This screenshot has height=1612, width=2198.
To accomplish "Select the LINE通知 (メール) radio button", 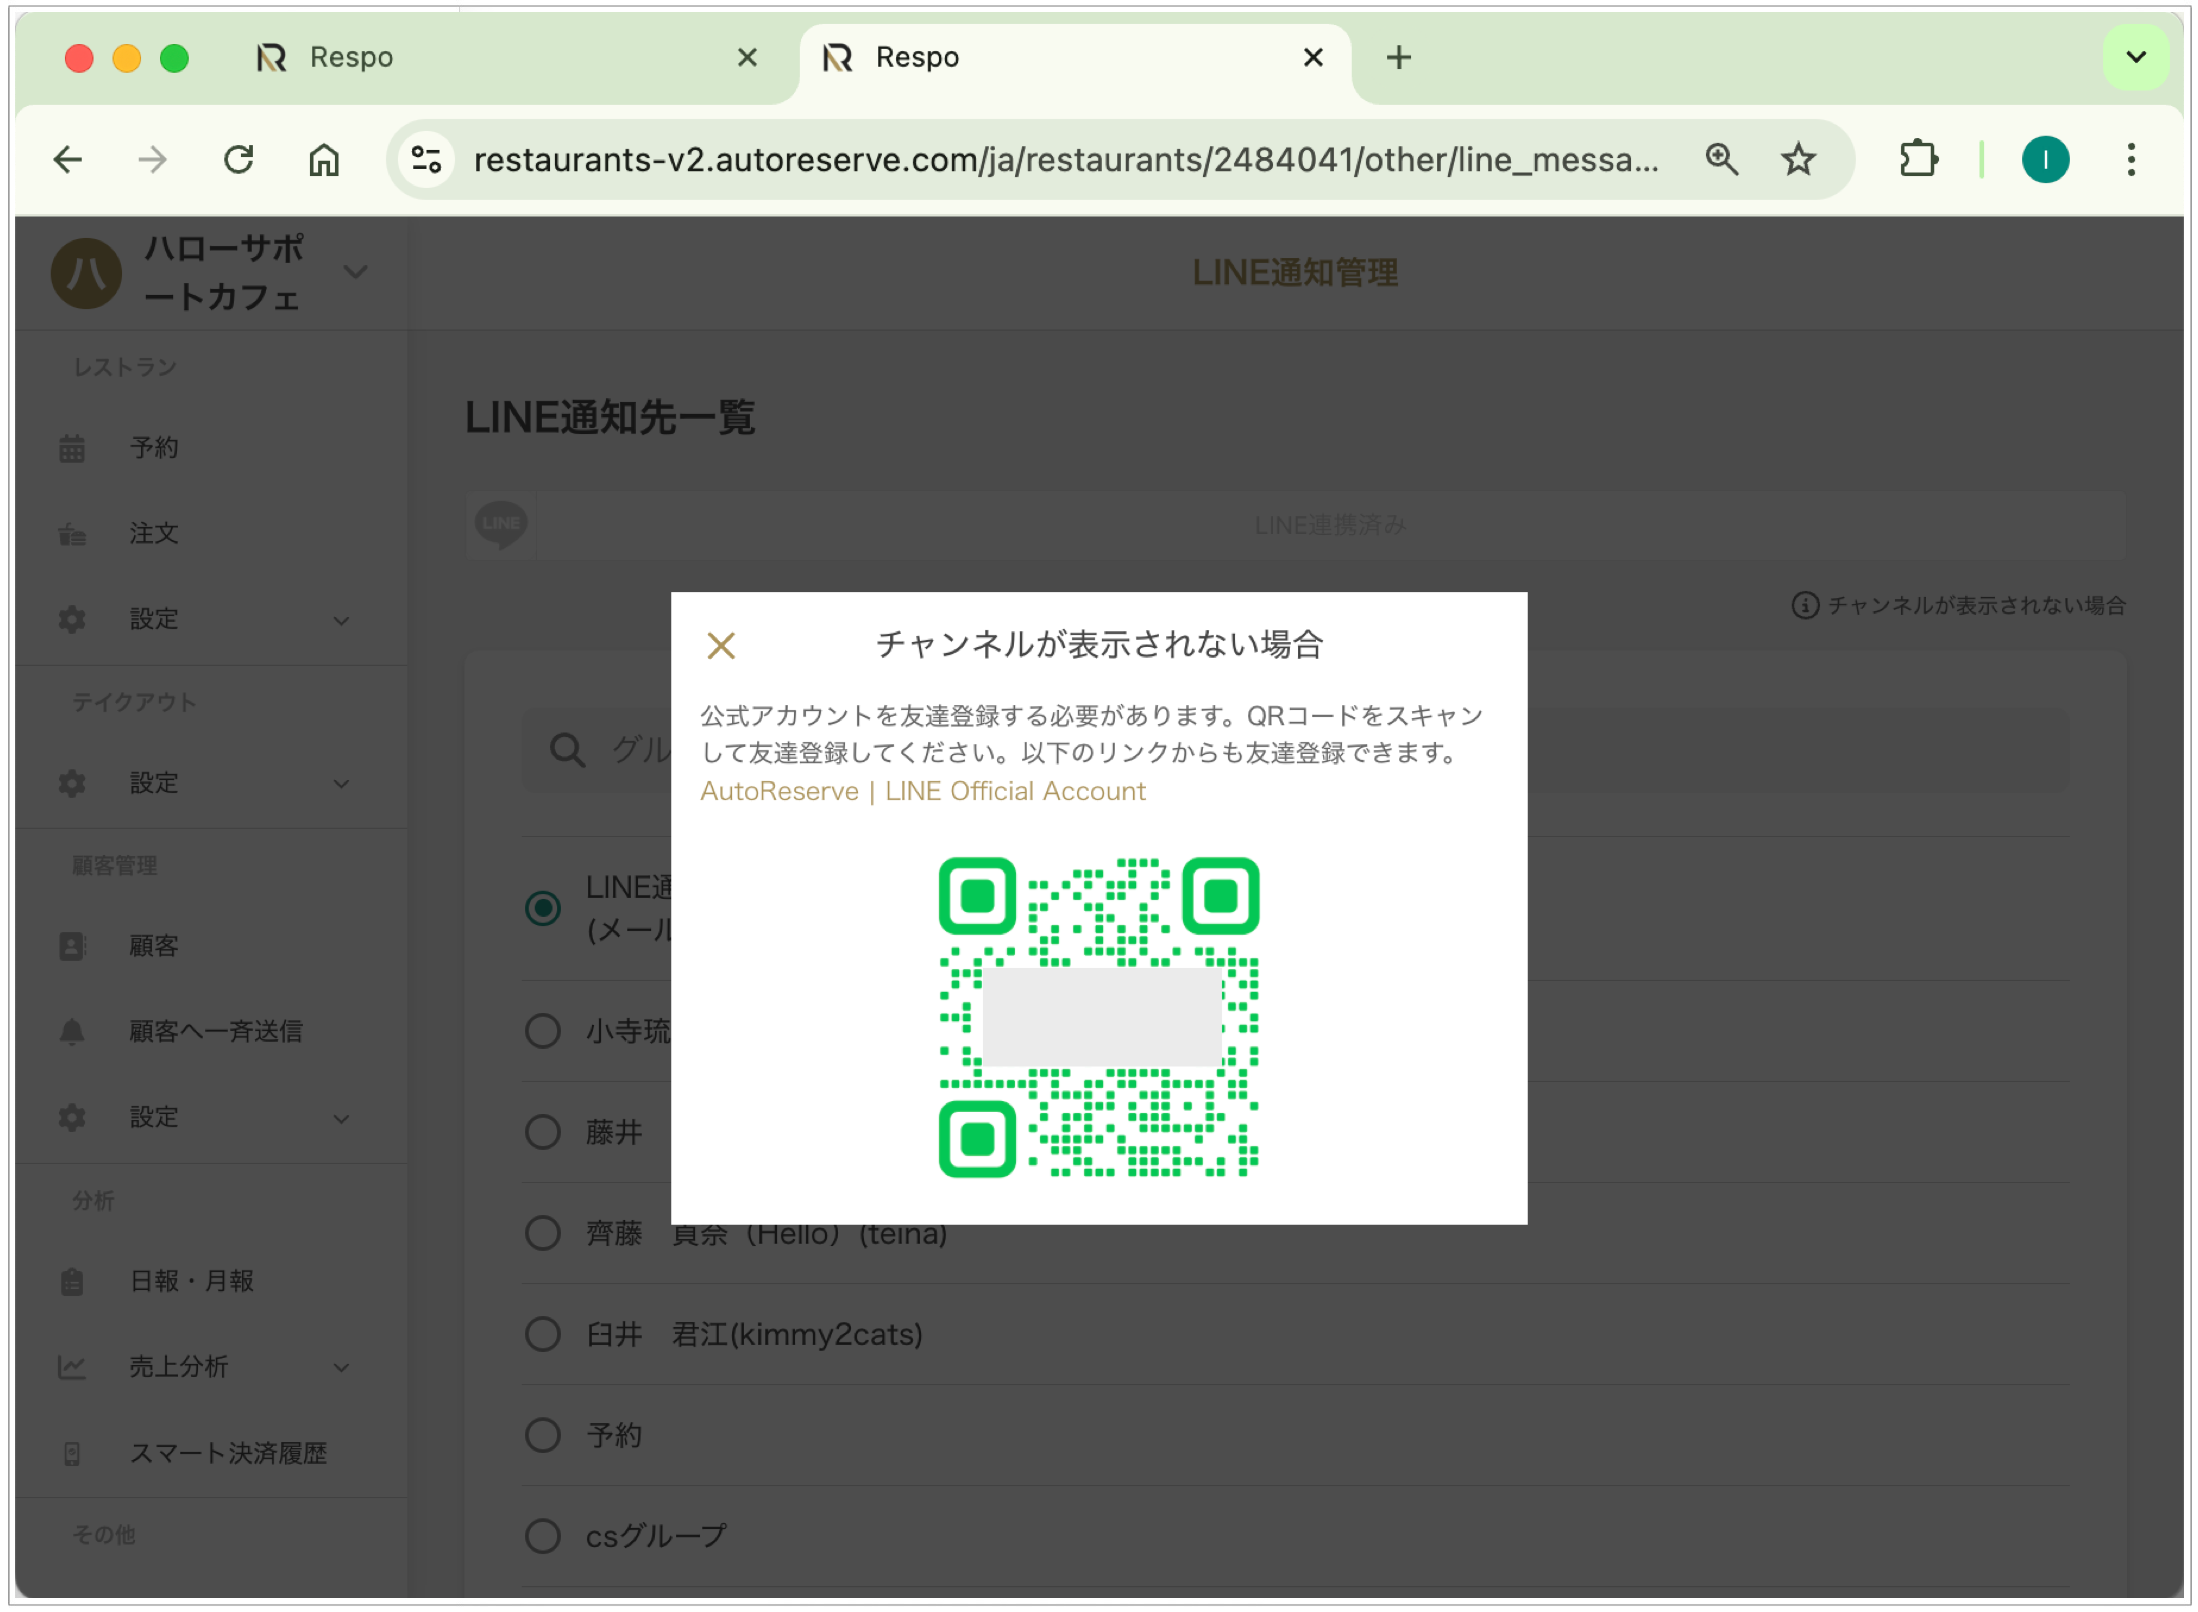I will pyautogui.click(x=543, y=908).
